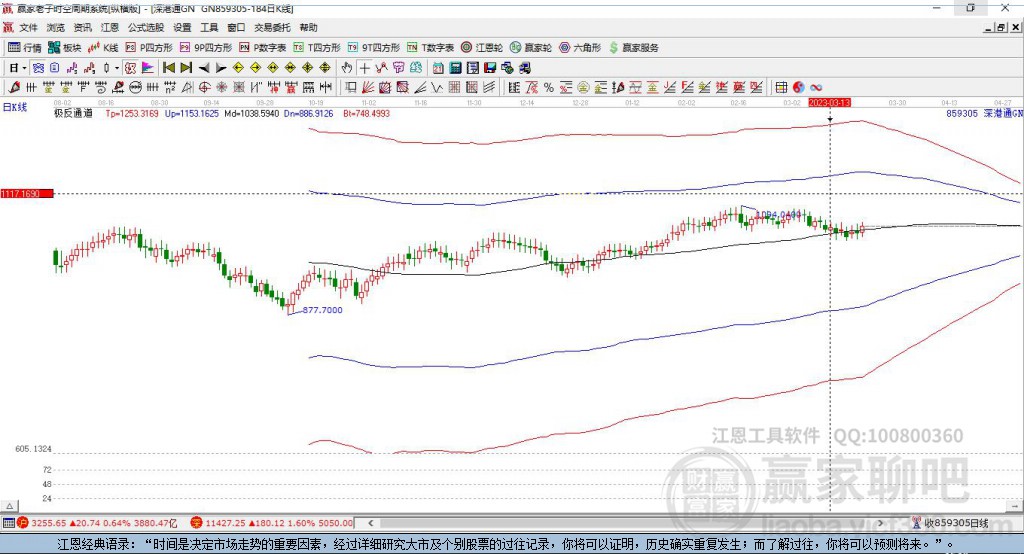
Task: Click the blue infinity loop icon
Action: tap(816, 87)
